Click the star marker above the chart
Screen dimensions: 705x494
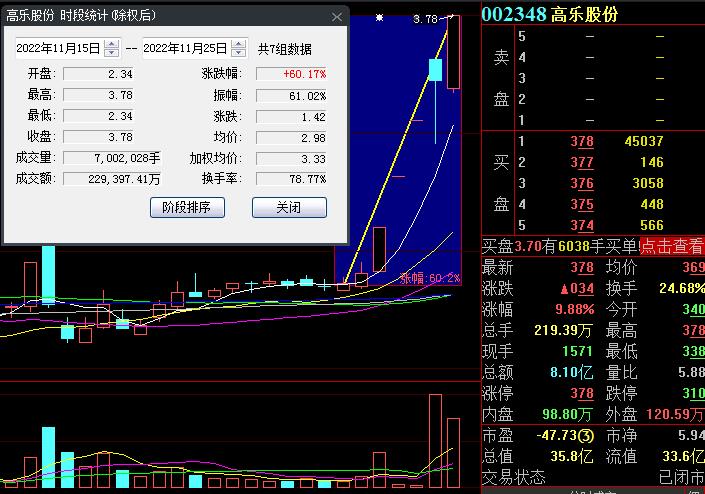(379, 18)
